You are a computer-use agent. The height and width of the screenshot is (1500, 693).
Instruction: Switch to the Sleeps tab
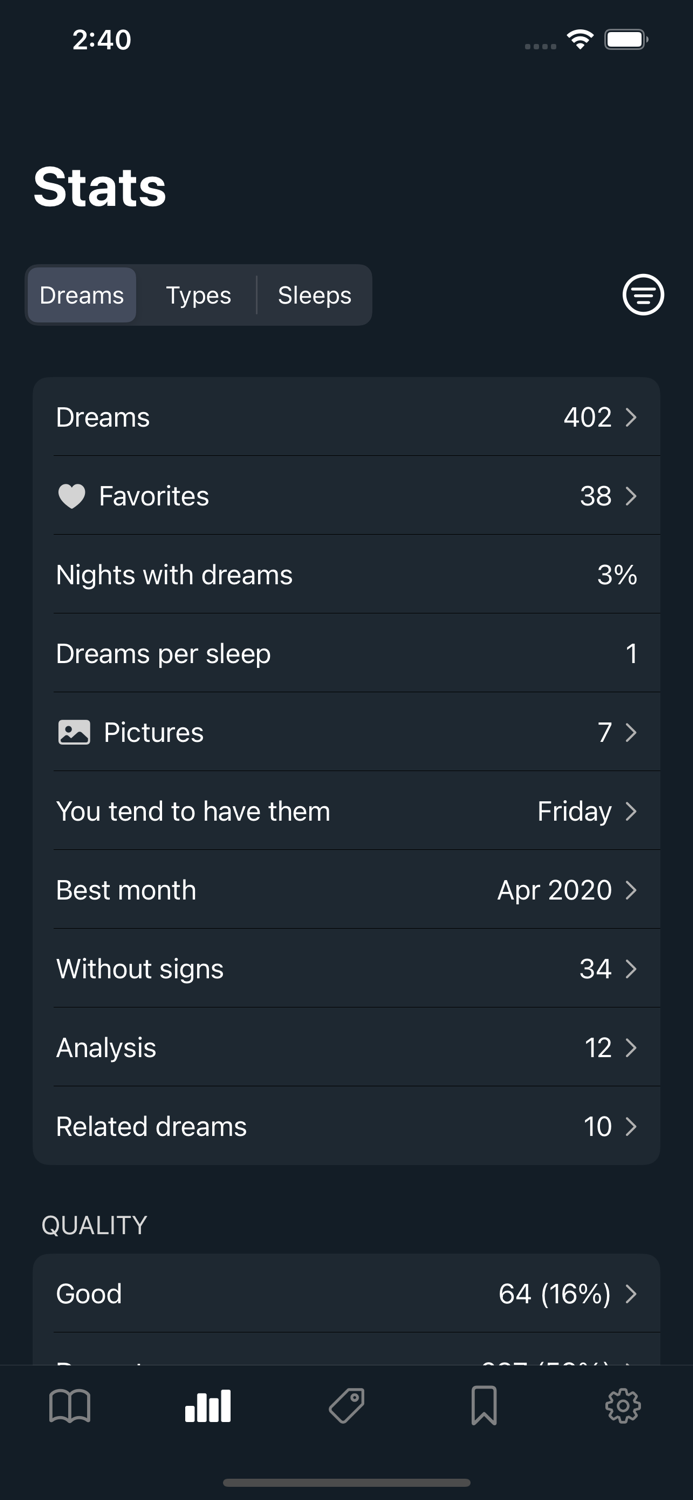coord(314,295)
